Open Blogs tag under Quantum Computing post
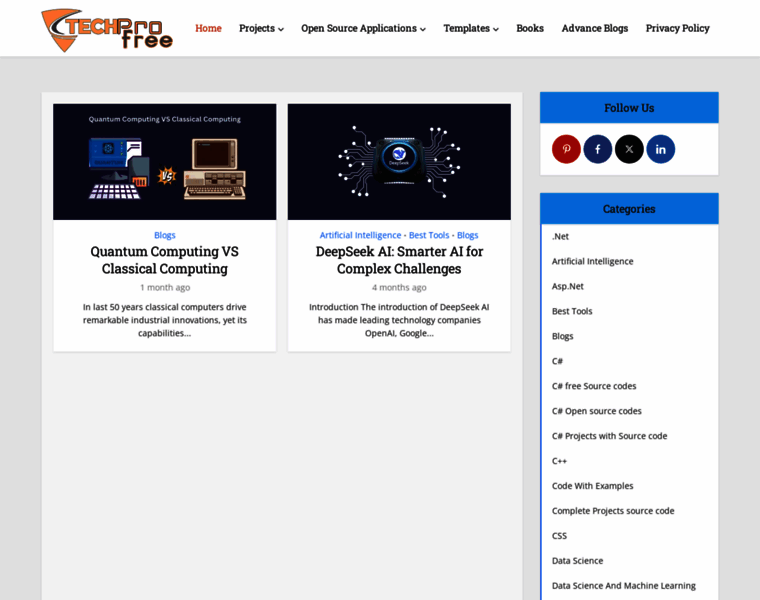Viewport: 760px width, 600px height. pos(165,235)
